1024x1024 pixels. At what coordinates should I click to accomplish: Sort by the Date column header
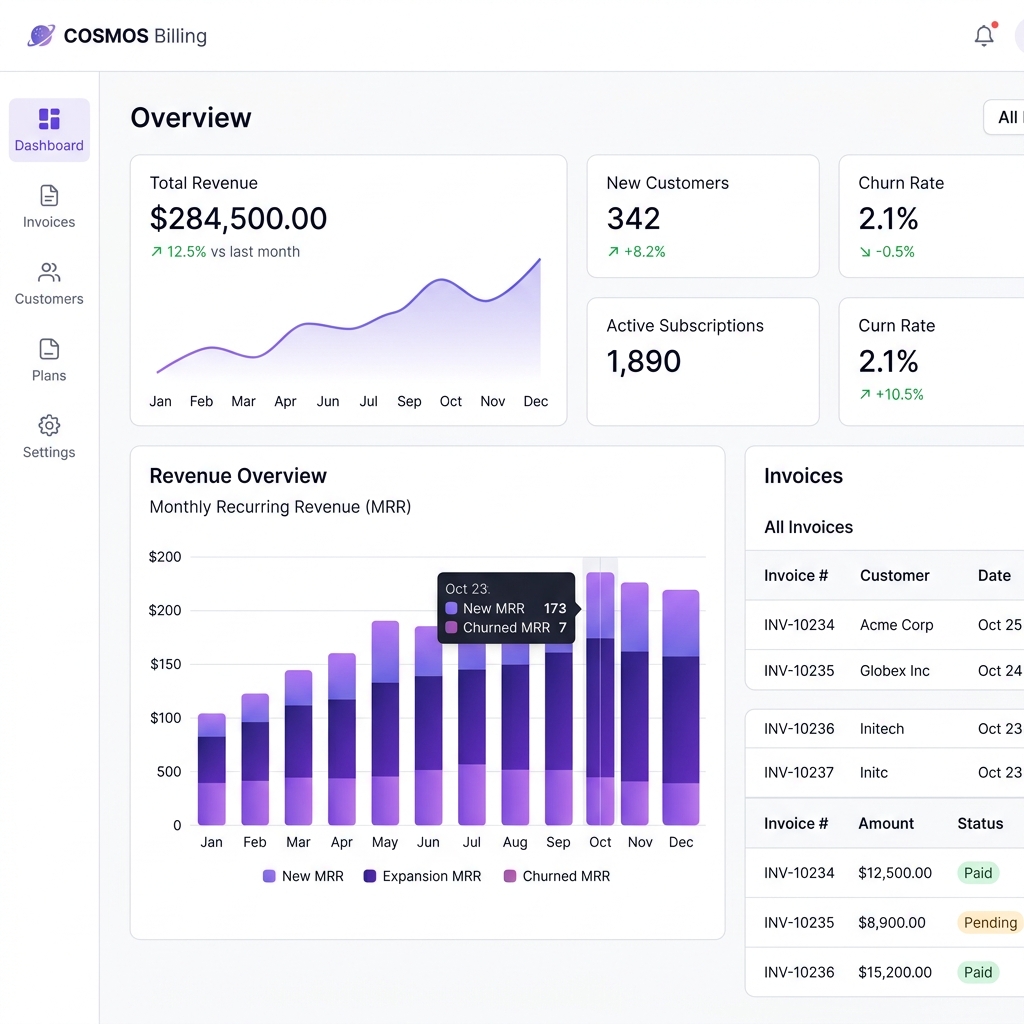994,575
